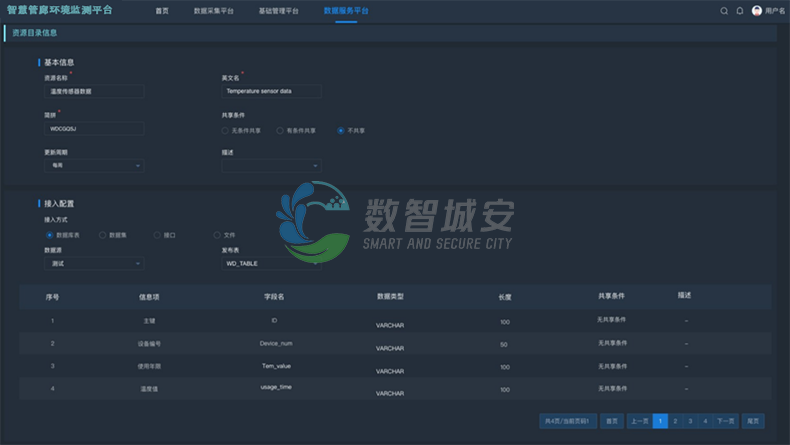790x445 pixels.
Task: Expand the 数据源 dropdown
Action: coord(94,264)
